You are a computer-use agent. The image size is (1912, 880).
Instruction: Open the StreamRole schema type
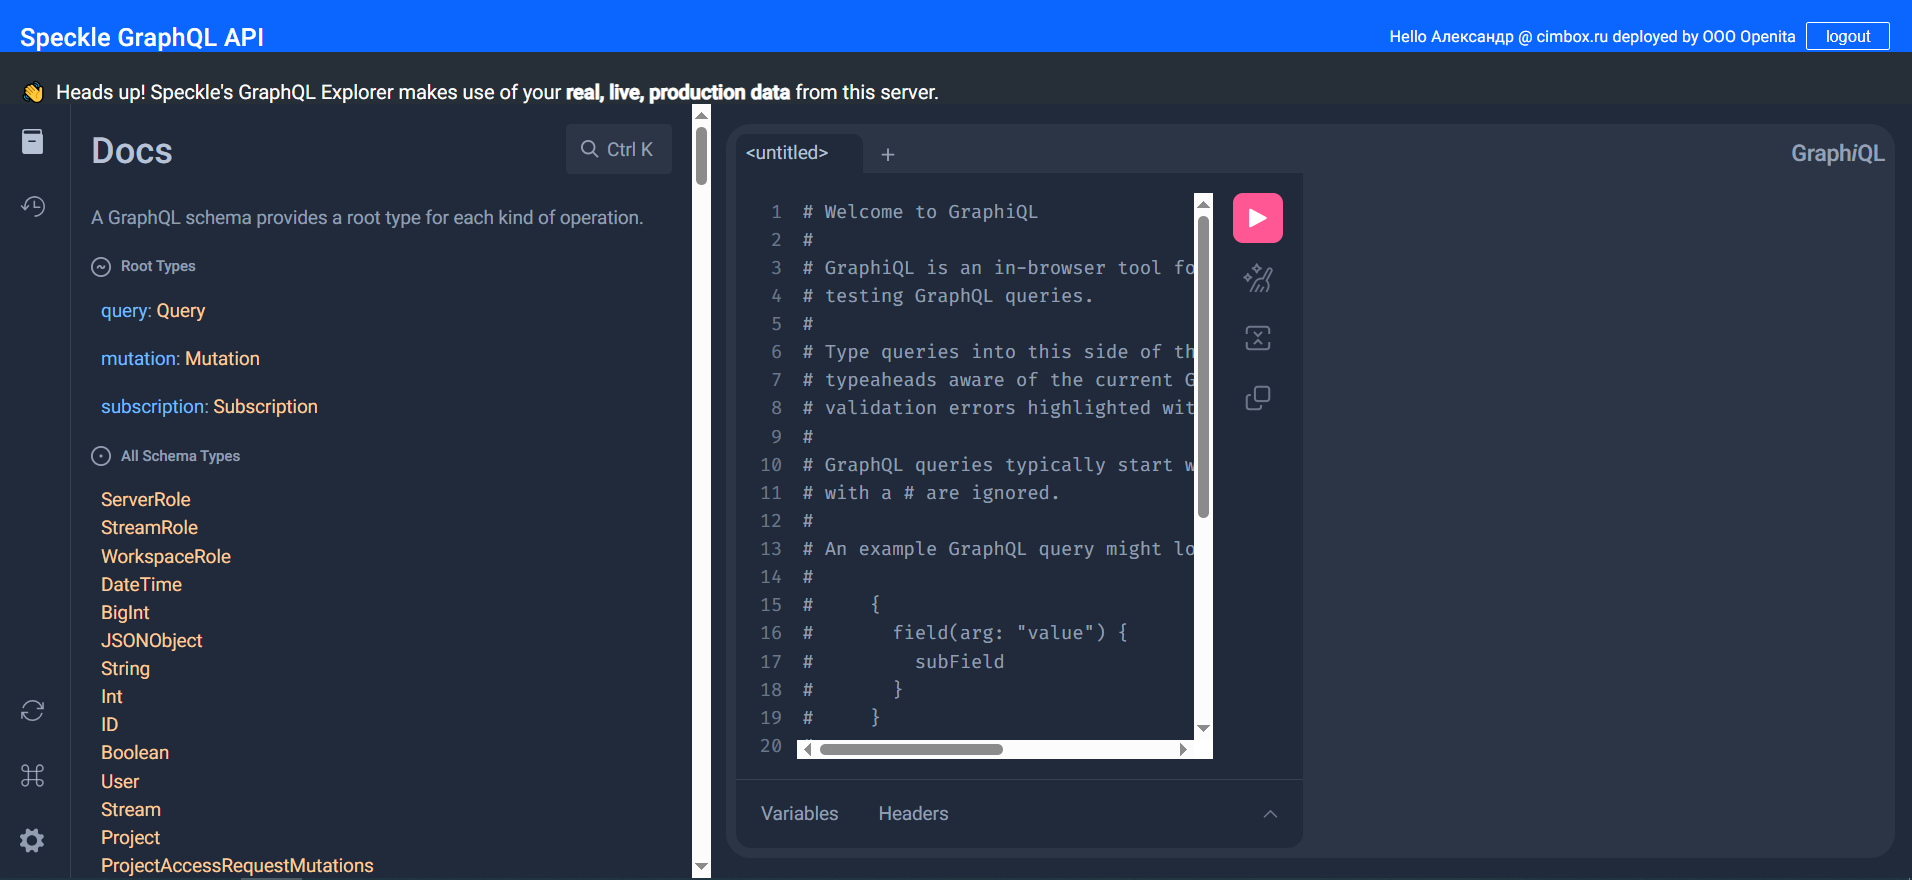(x=149, y=527)
